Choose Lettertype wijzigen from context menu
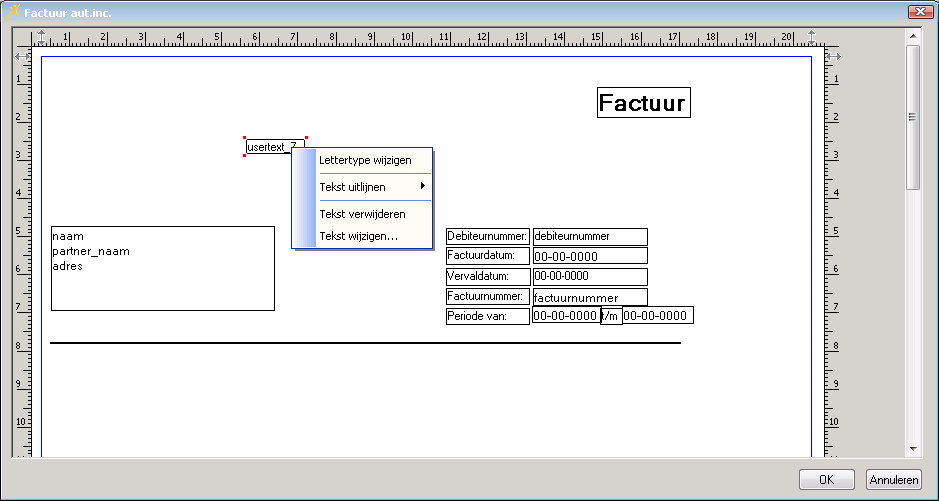The image size is (939, 501). tap(364, 160)
